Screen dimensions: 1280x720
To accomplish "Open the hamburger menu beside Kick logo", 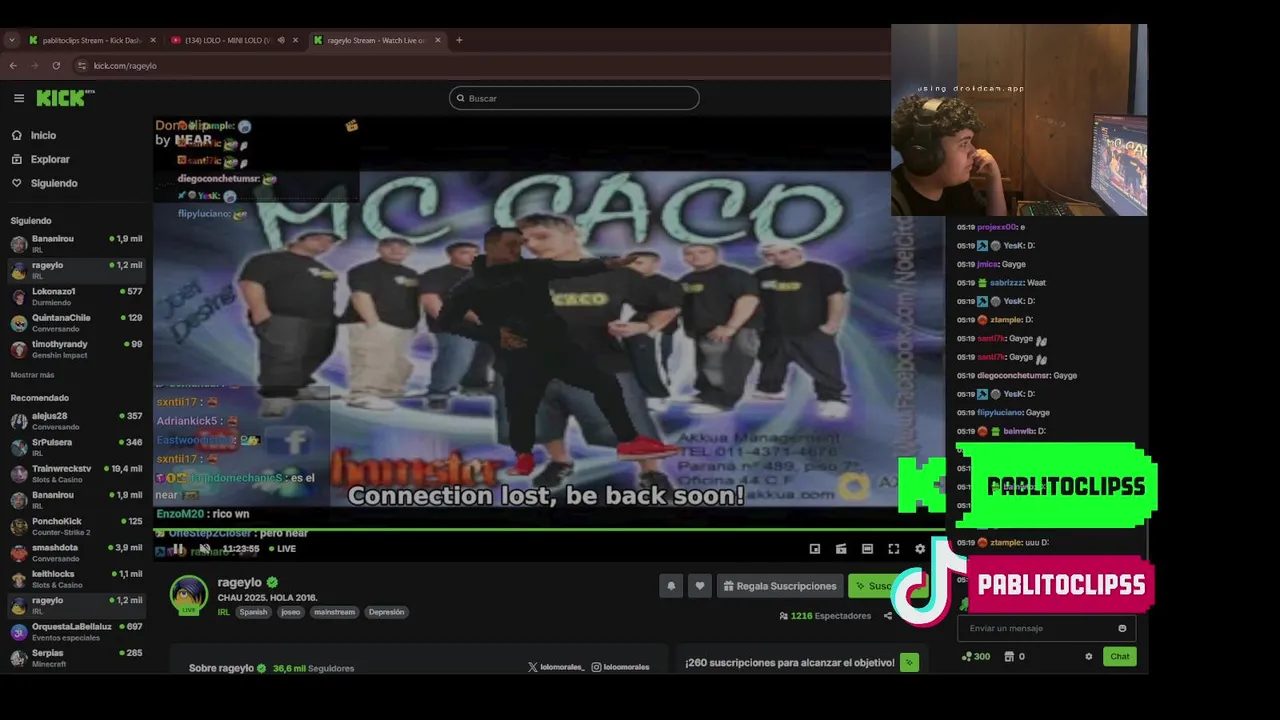I will point(19,98).
